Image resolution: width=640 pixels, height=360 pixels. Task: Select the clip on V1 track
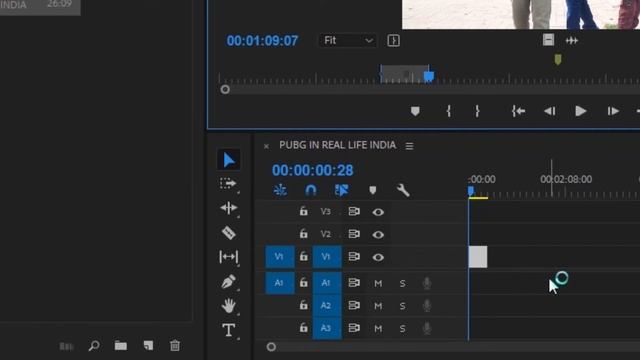[x=478, y=257]
